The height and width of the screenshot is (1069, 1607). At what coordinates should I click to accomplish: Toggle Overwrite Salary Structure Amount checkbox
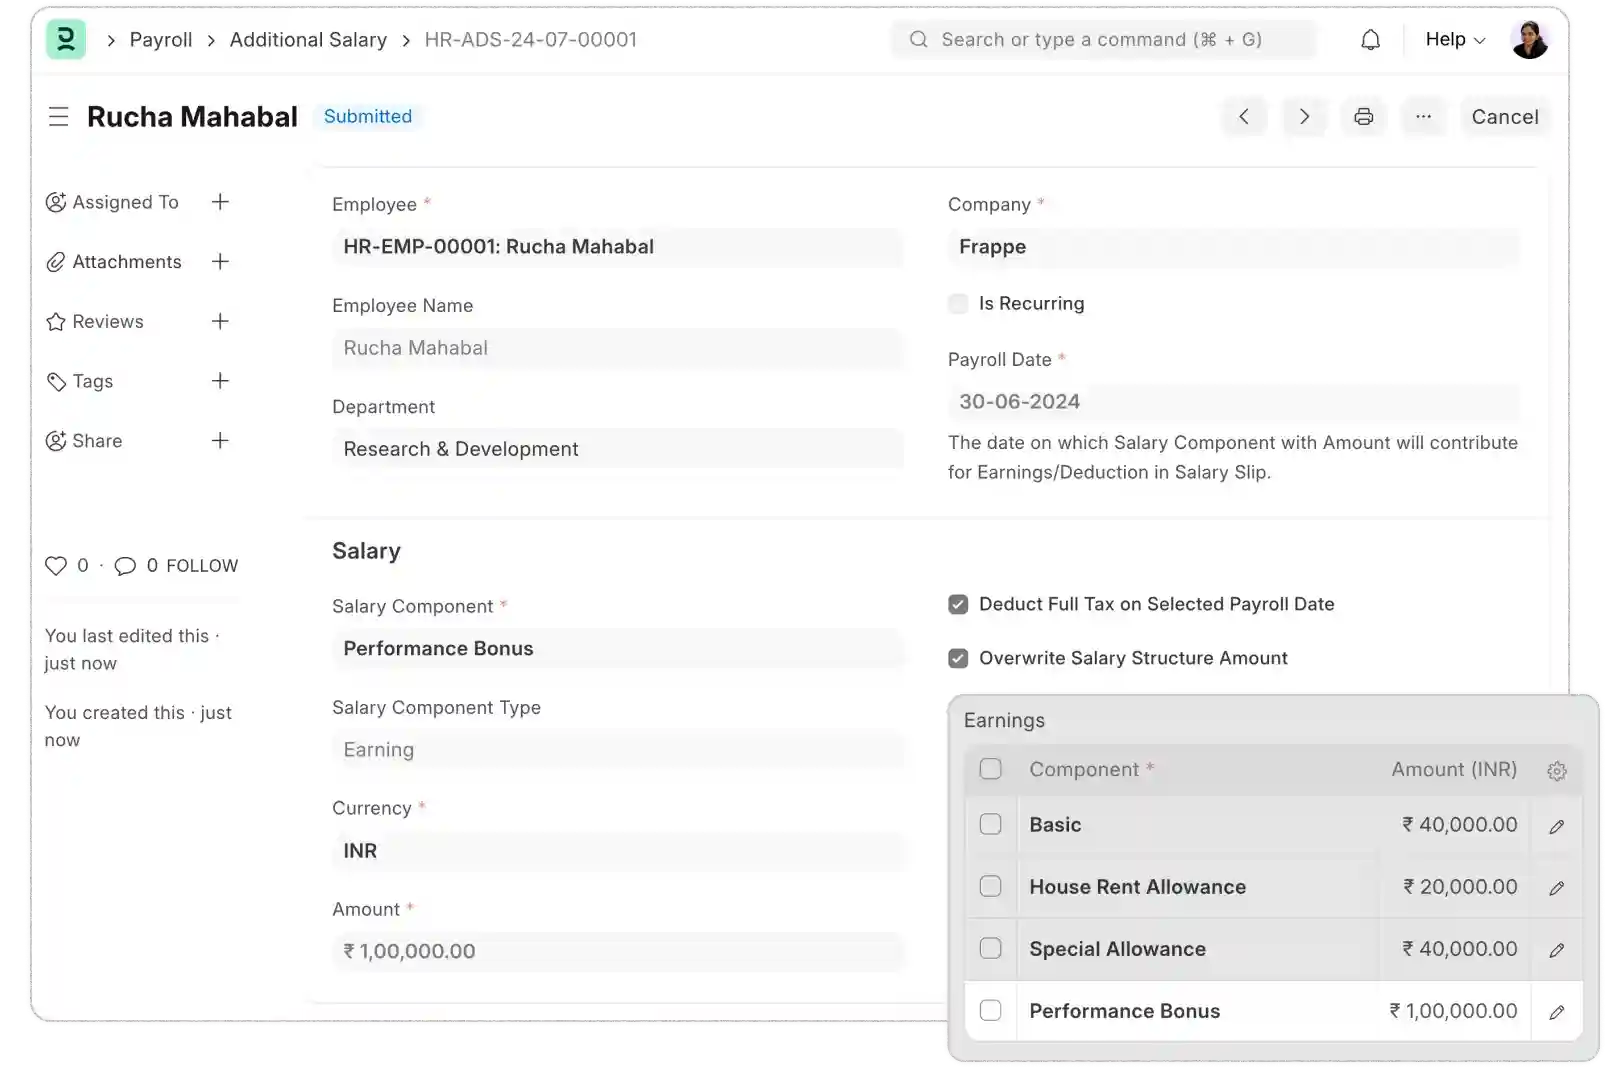pyautogui.click(x=958, y=659)
